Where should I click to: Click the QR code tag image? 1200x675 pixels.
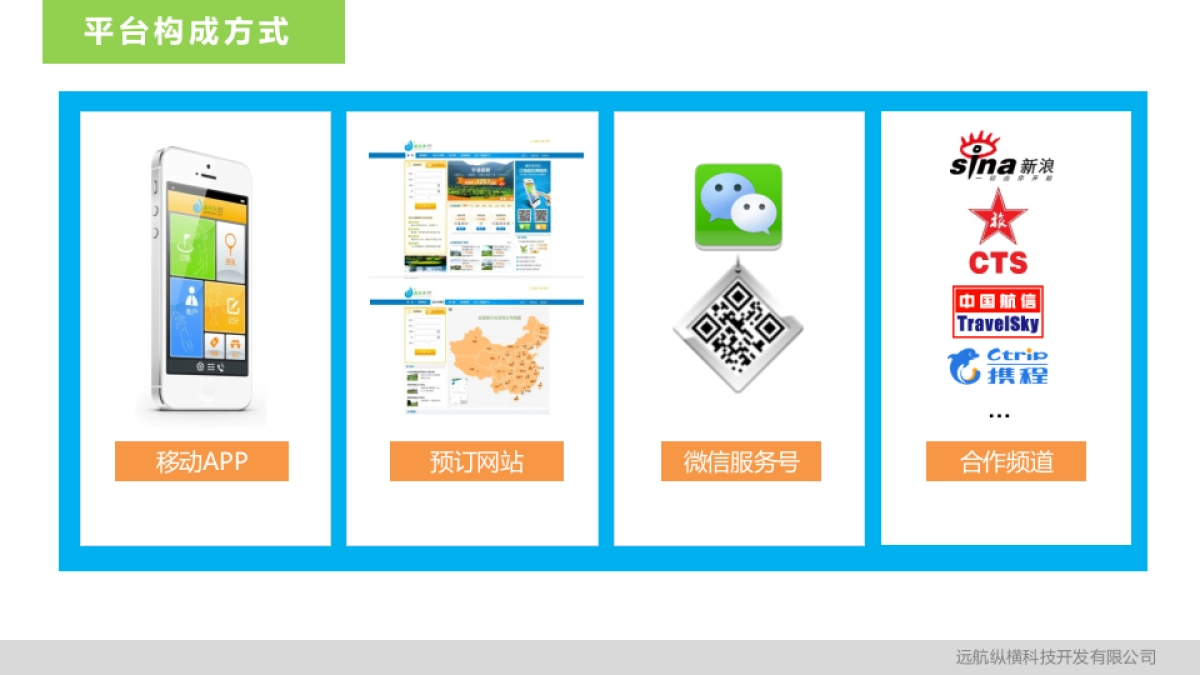point(738,328)
